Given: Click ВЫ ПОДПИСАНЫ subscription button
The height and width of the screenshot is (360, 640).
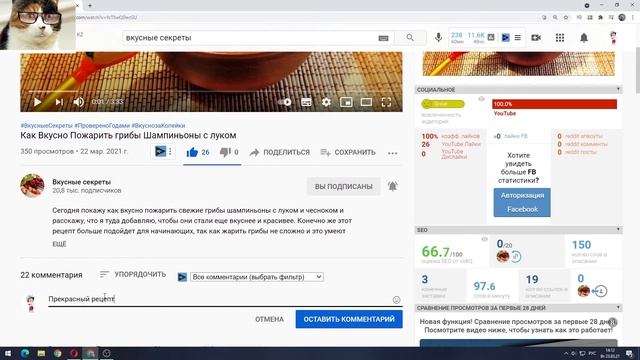Looking at the screenshot, I should [343, 187].
